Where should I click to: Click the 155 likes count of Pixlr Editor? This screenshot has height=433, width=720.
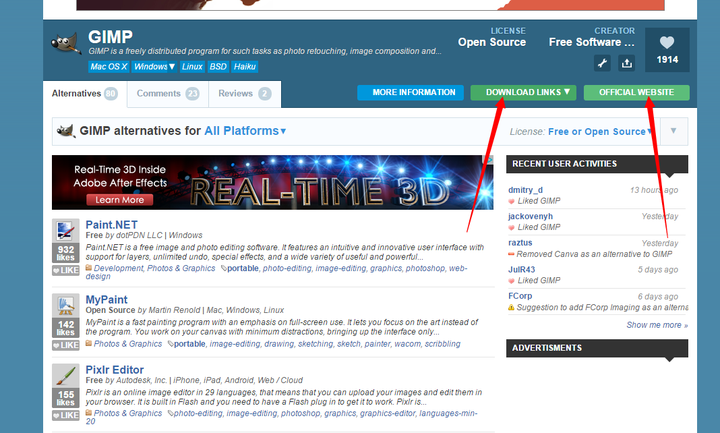point(66,398)
